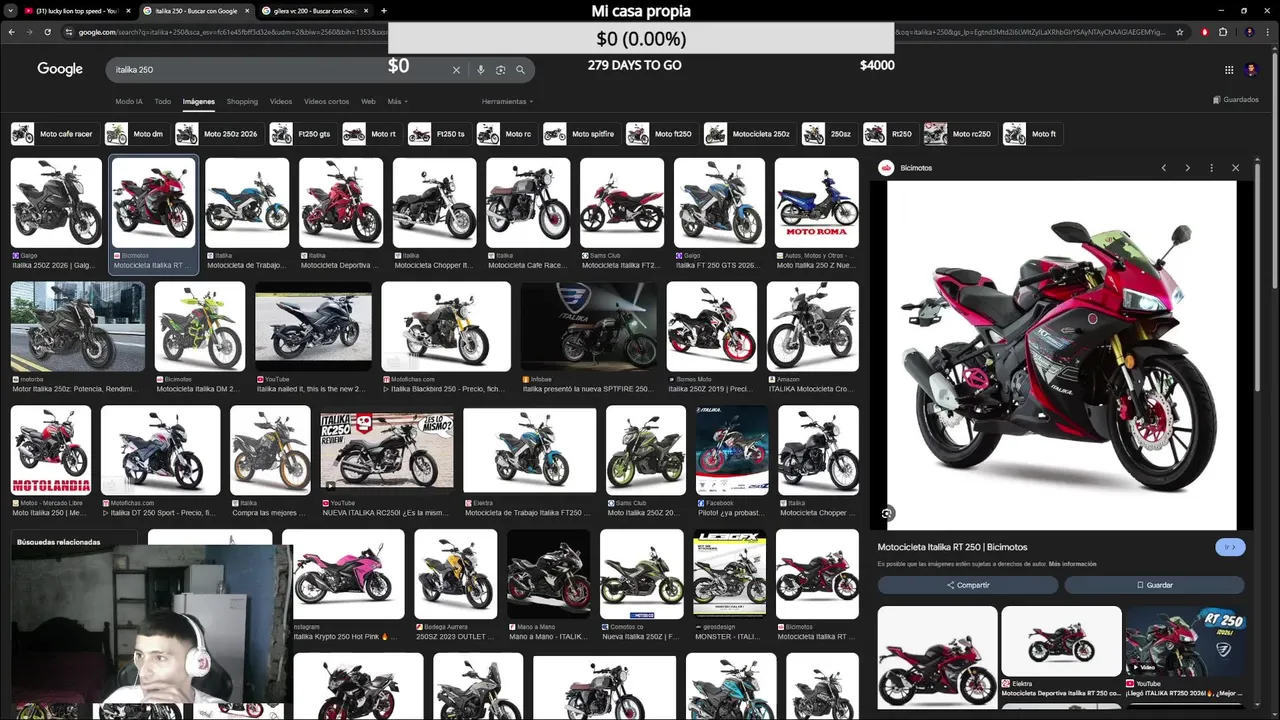Open the Google account avatar
The width and height of the screenshot is (1280, 720).
(1251, 70)
